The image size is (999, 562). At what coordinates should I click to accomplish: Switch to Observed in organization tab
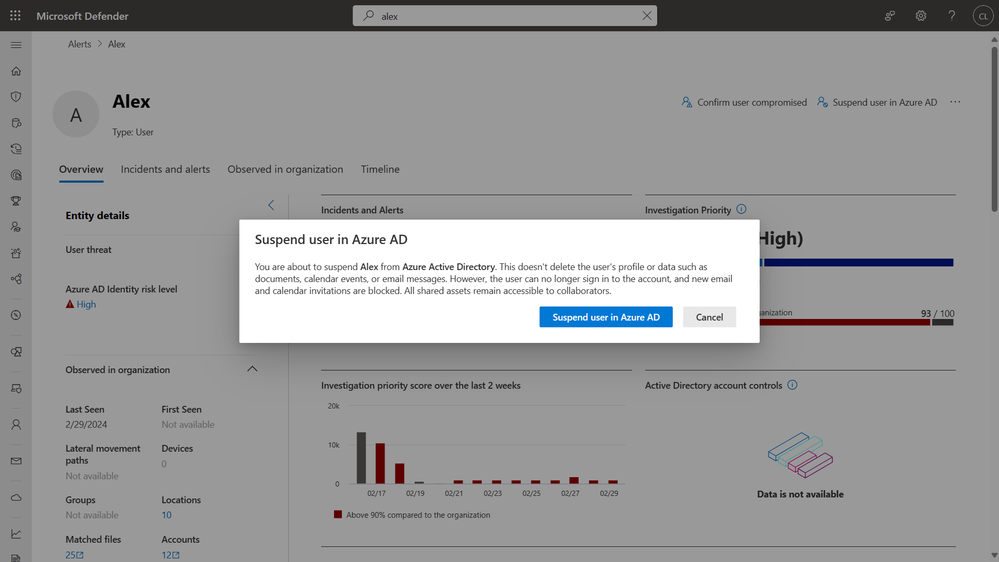(285, 169)
